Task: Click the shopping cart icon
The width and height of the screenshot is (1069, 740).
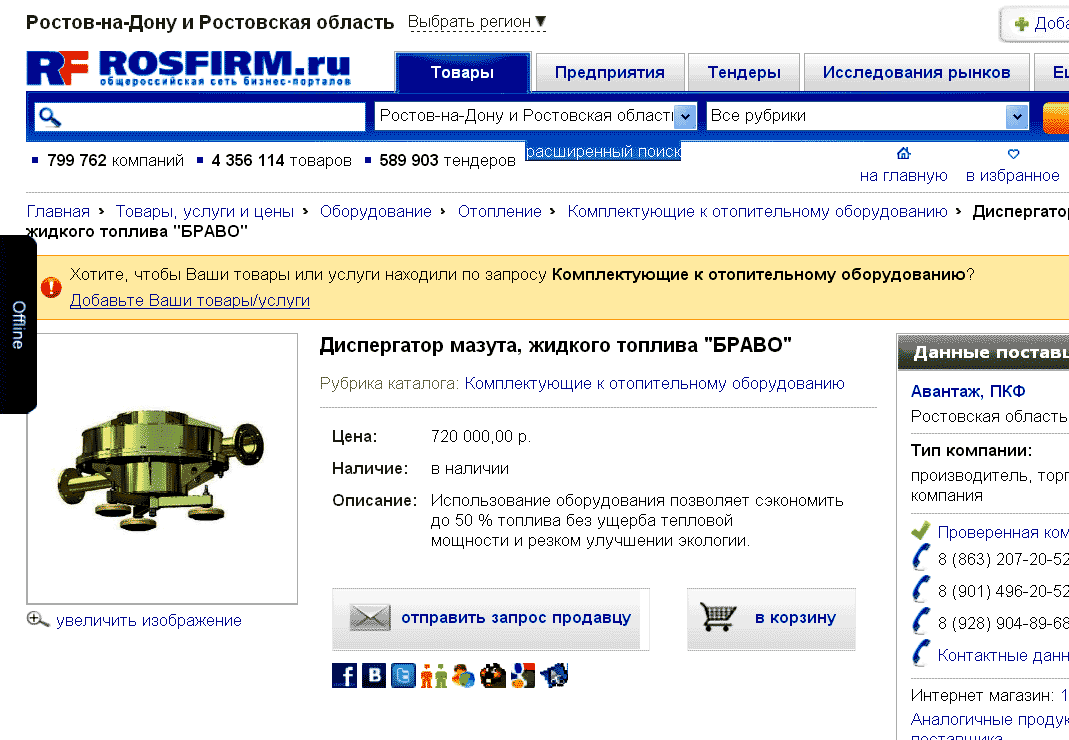Action: pos(718,617)
